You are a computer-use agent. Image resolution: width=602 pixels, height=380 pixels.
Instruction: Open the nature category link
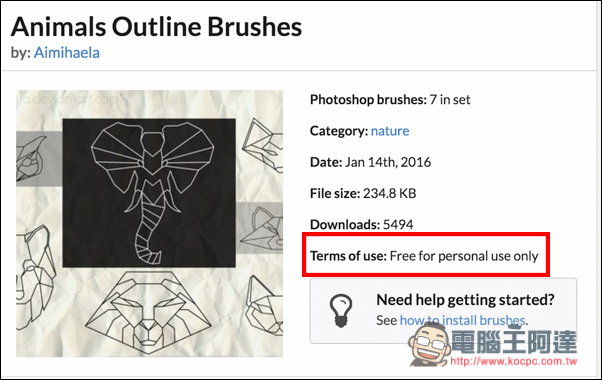click(390, 131)
